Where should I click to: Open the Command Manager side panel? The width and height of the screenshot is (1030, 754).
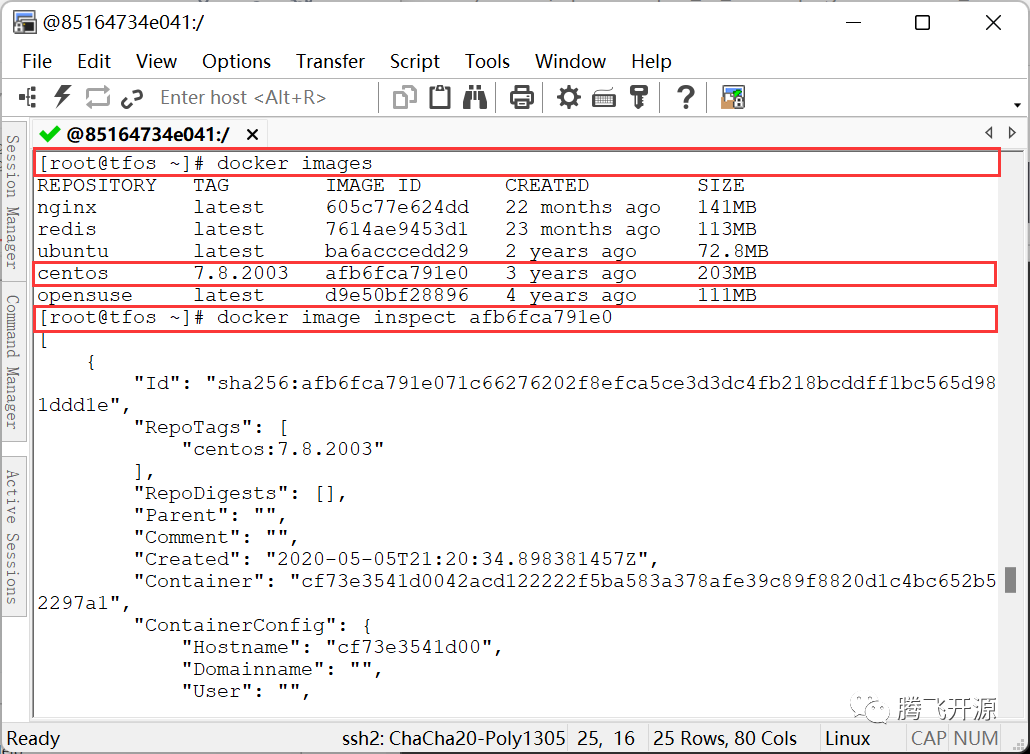click(14, 361)
